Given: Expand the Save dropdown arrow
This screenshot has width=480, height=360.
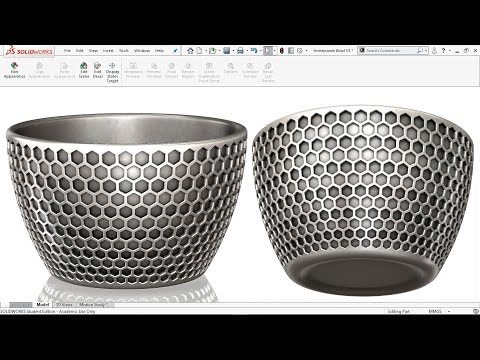Looking at the screenshot, I should (x=233, y=51).
